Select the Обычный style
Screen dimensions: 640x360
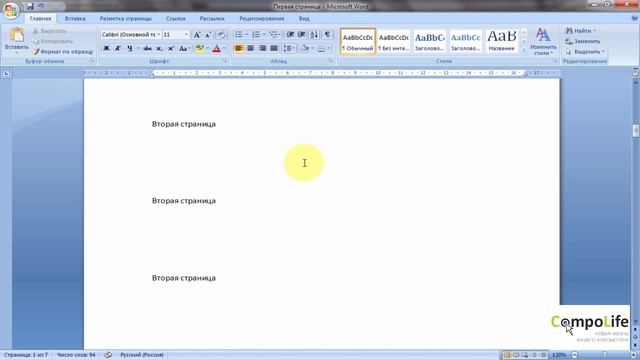click(x=358, y=41)
